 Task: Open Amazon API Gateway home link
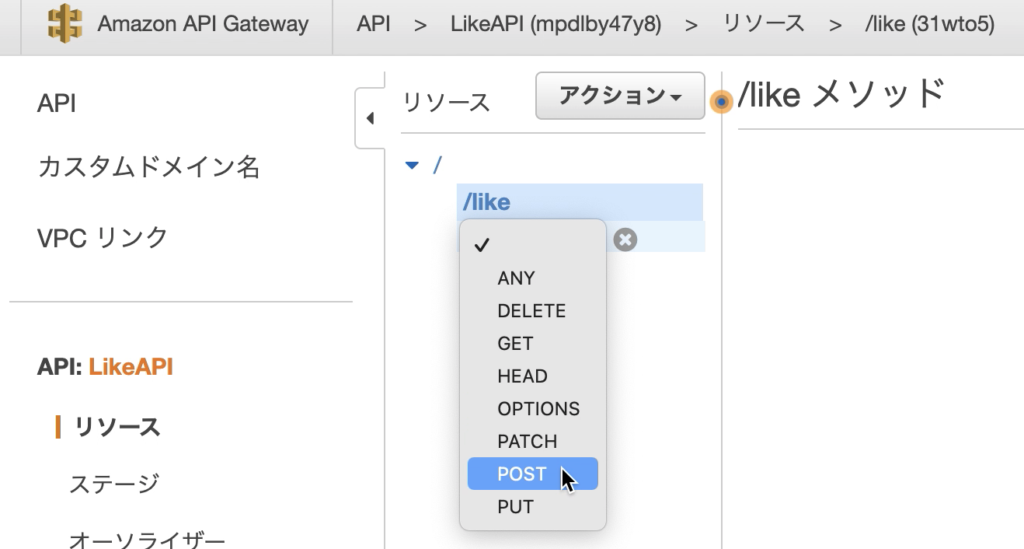(202, 24)
